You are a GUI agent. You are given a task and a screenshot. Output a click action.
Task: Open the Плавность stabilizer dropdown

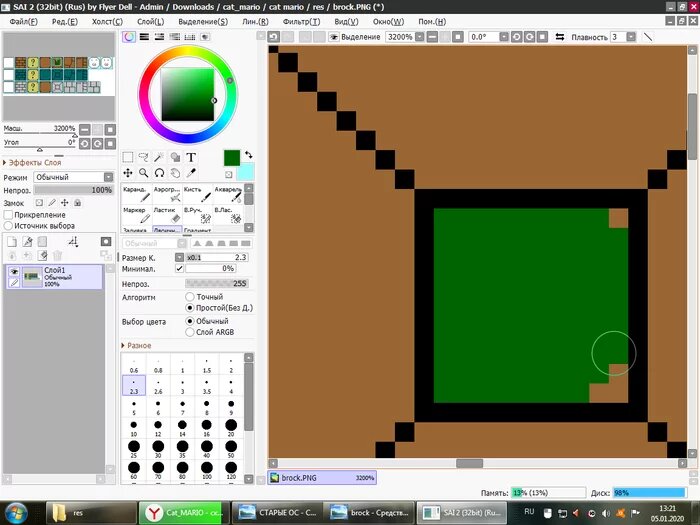coord(631,37)
